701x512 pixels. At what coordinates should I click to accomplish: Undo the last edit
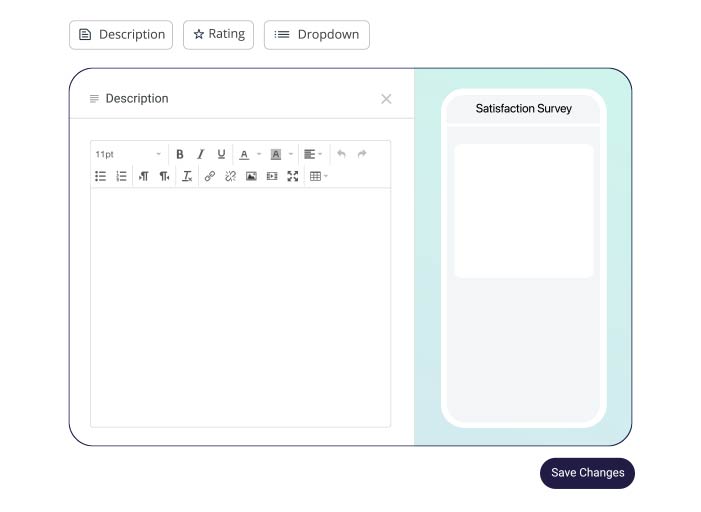click(341, 154)
